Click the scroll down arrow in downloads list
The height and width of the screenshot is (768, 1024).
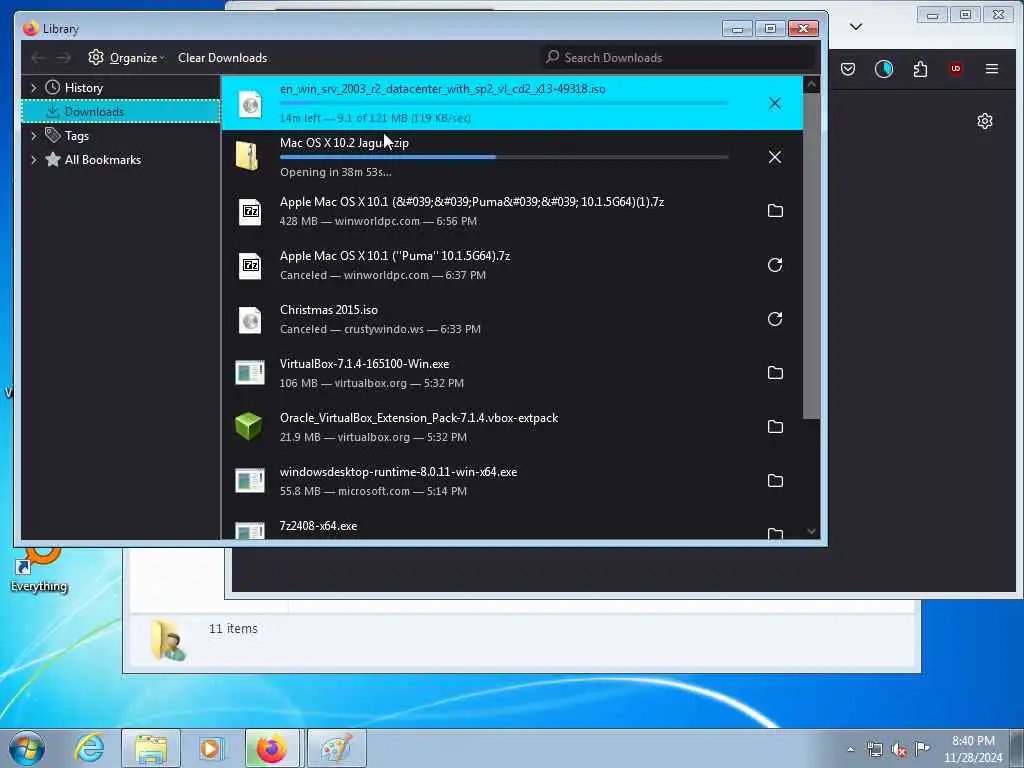[x=810, y=531]
